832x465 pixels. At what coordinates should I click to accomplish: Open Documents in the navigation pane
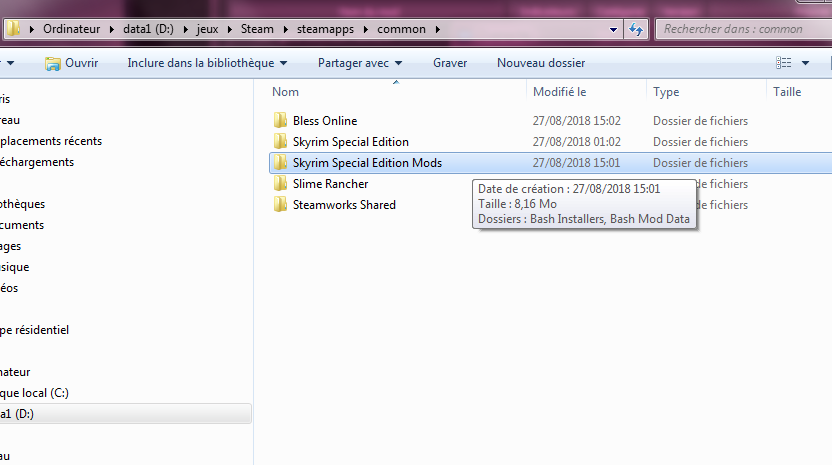point(22,225)
